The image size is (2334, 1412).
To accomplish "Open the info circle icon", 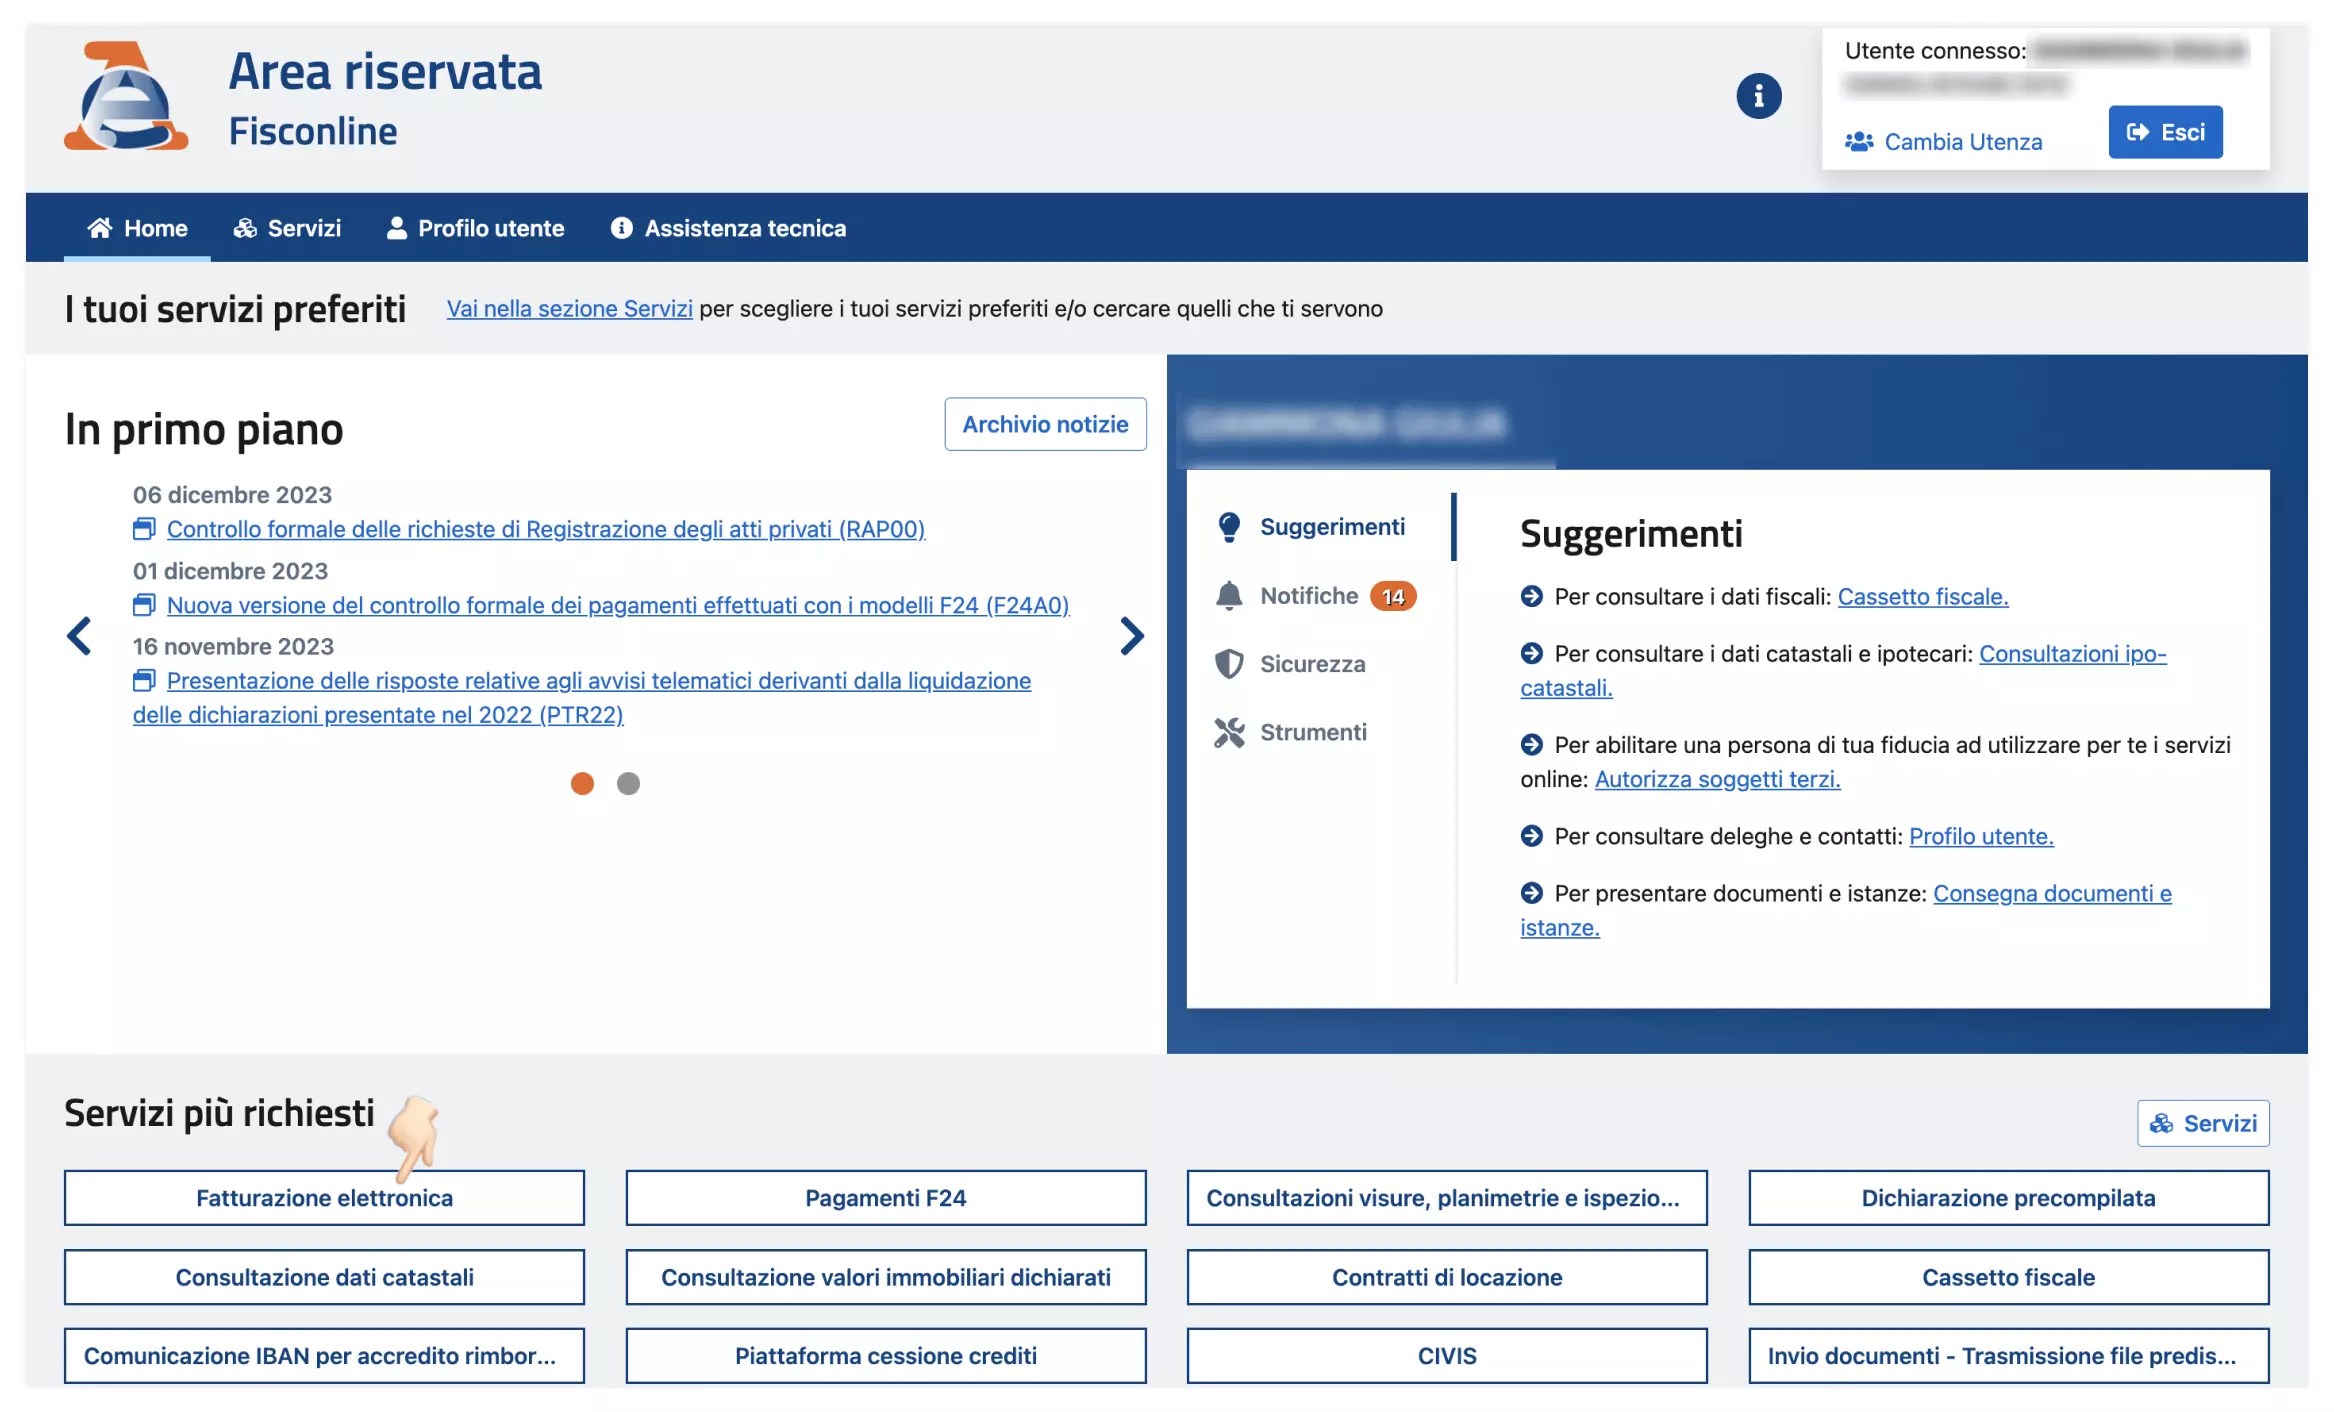I will (x=1758, y=96).
